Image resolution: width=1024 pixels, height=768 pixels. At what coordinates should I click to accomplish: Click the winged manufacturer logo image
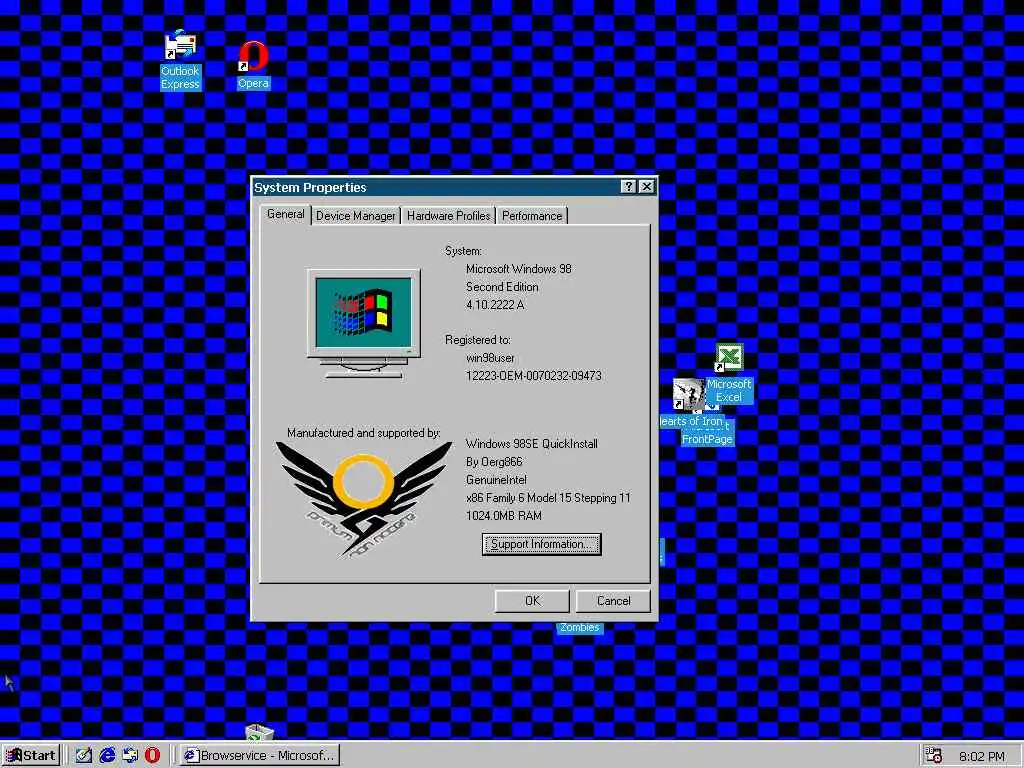coord(364,500)
